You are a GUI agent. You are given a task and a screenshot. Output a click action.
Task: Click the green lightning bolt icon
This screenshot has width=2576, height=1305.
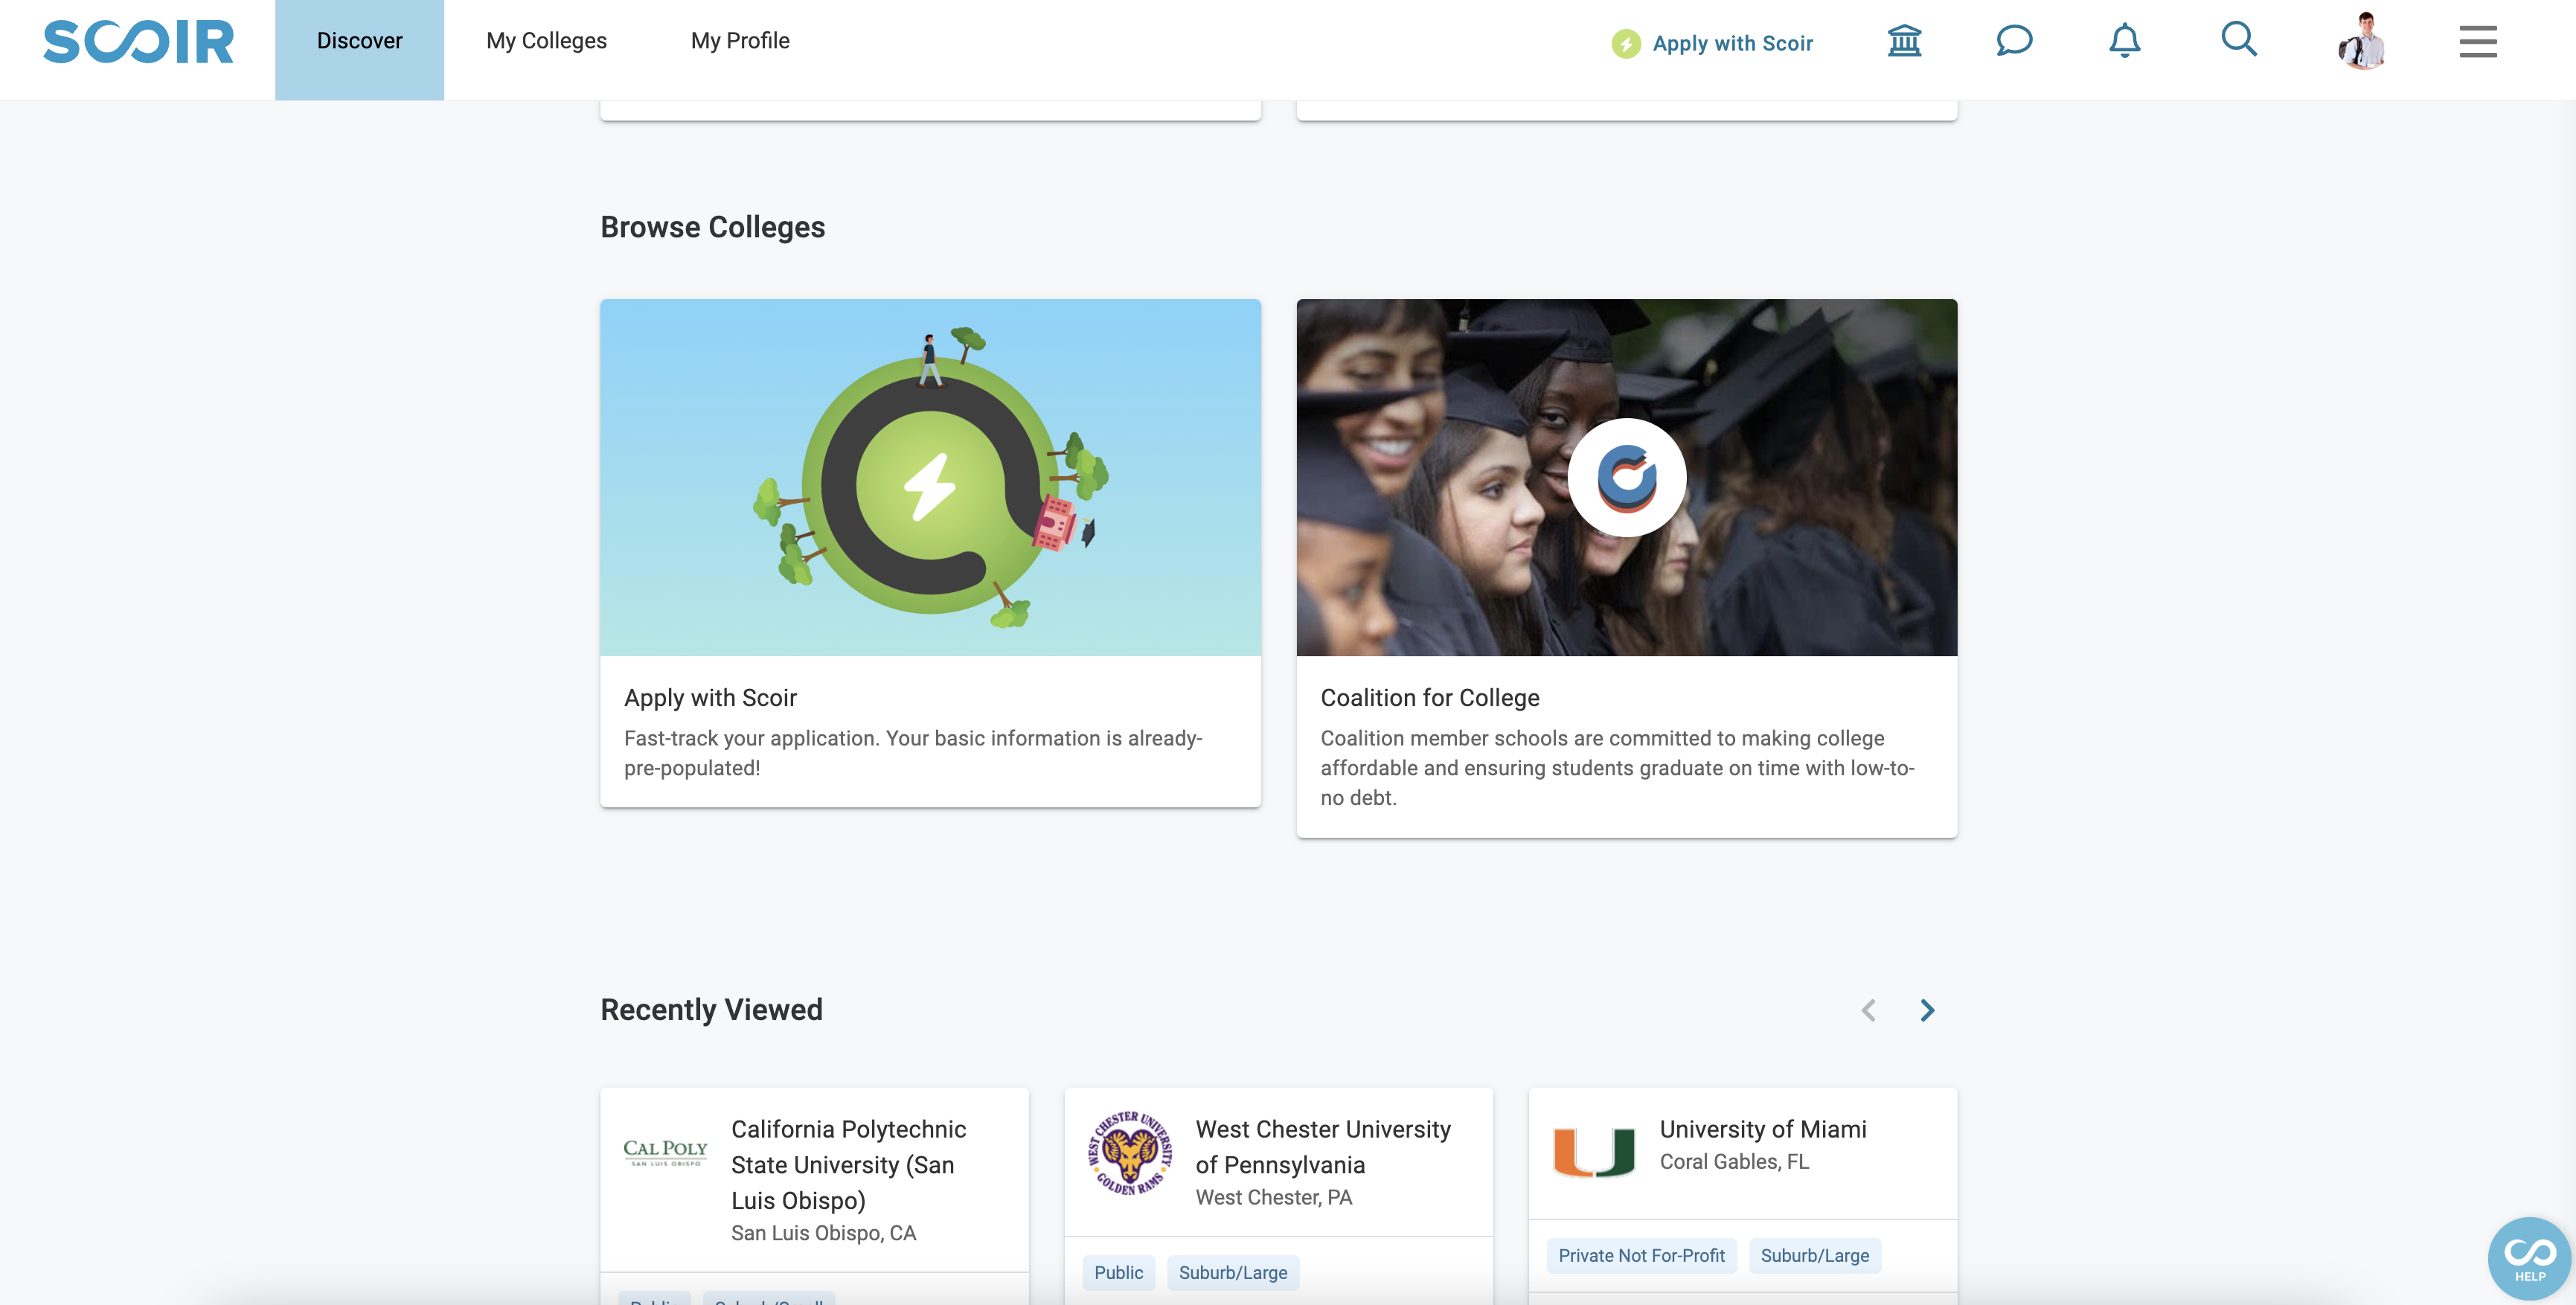1626,44
